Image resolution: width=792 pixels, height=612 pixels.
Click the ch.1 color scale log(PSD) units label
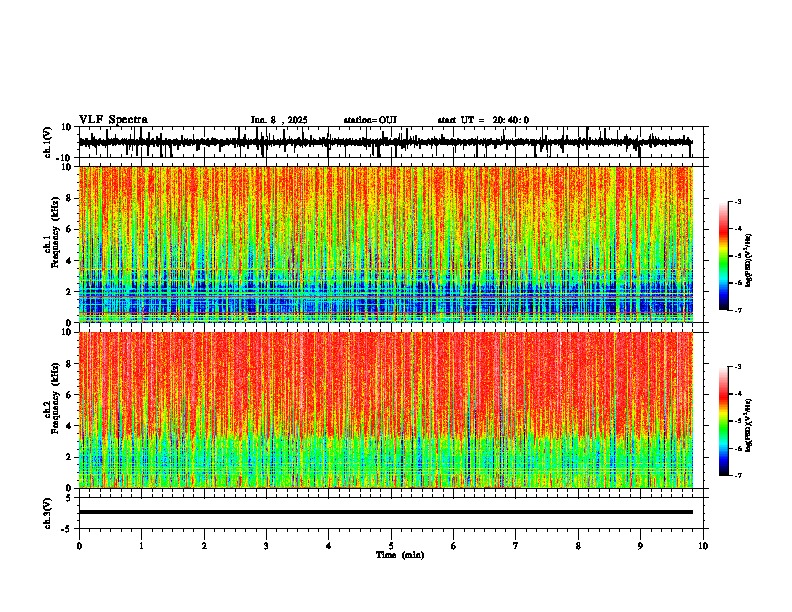pos(749,261)
